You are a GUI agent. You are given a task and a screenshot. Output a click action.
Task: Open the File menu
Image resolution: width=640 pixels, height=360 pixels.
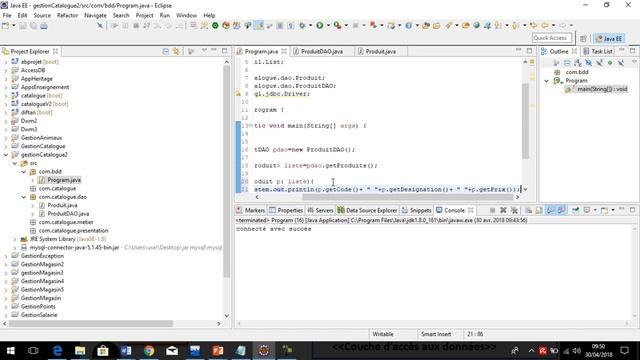point(7,15)
